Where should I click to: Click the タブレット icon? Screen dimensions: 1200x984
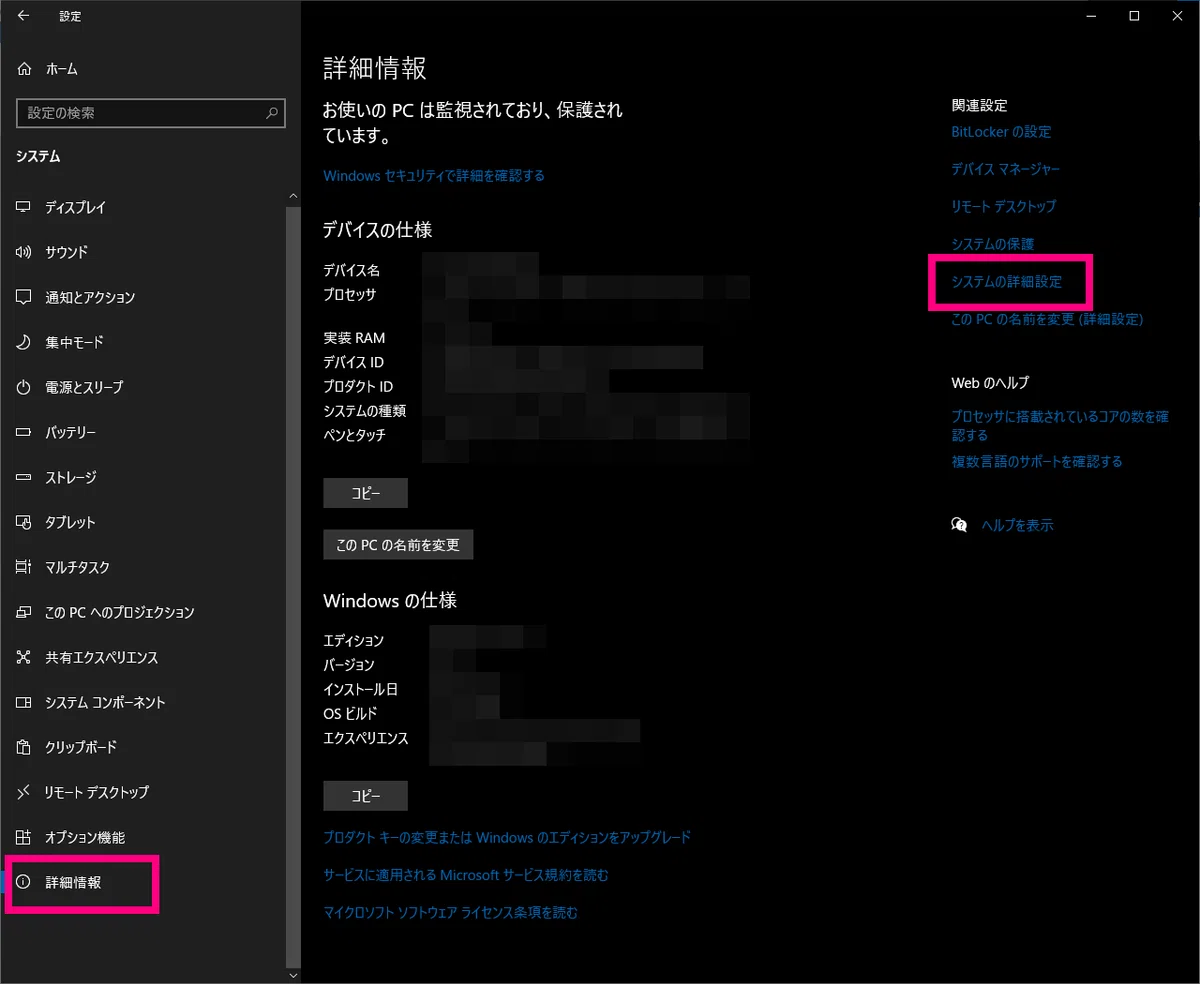(x=25, y=522)
